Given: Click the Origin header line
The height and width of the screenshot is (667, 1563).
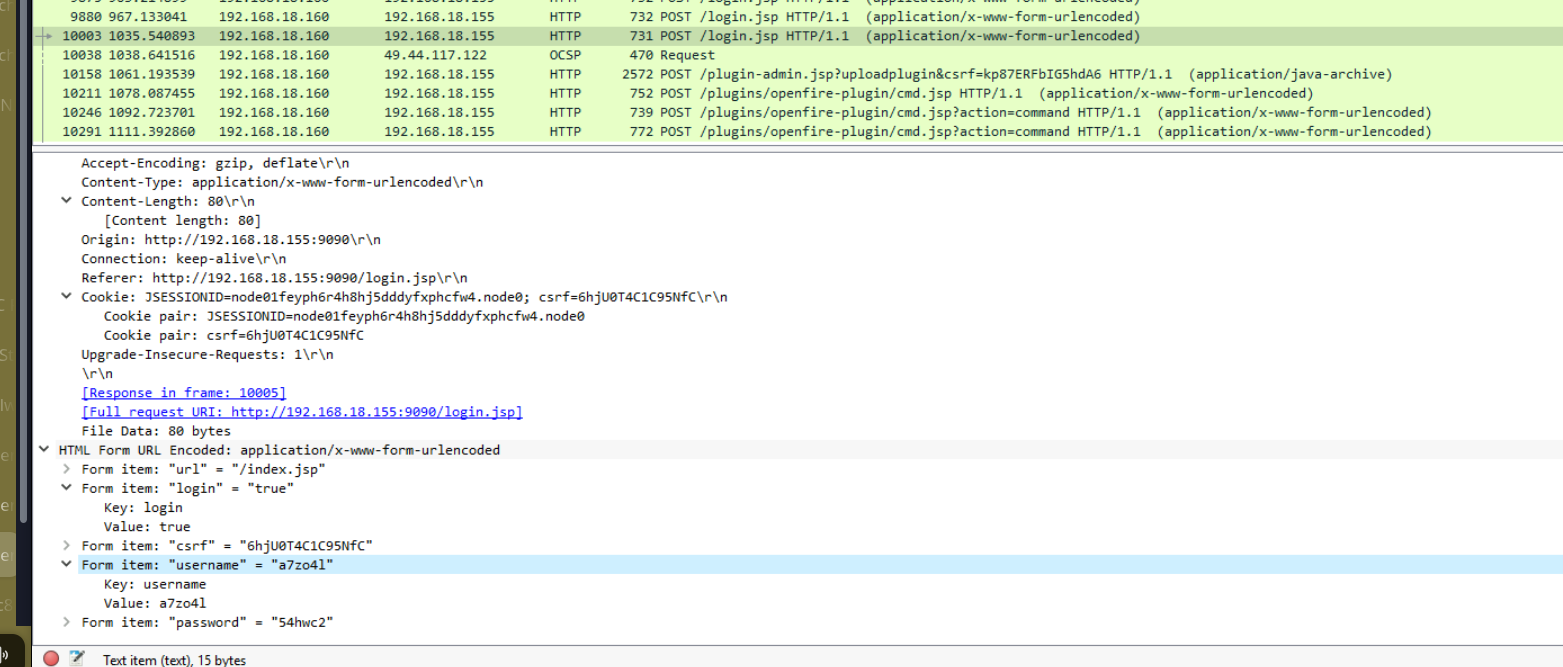Looking at the screenshot, I should (x=230, y=240).
